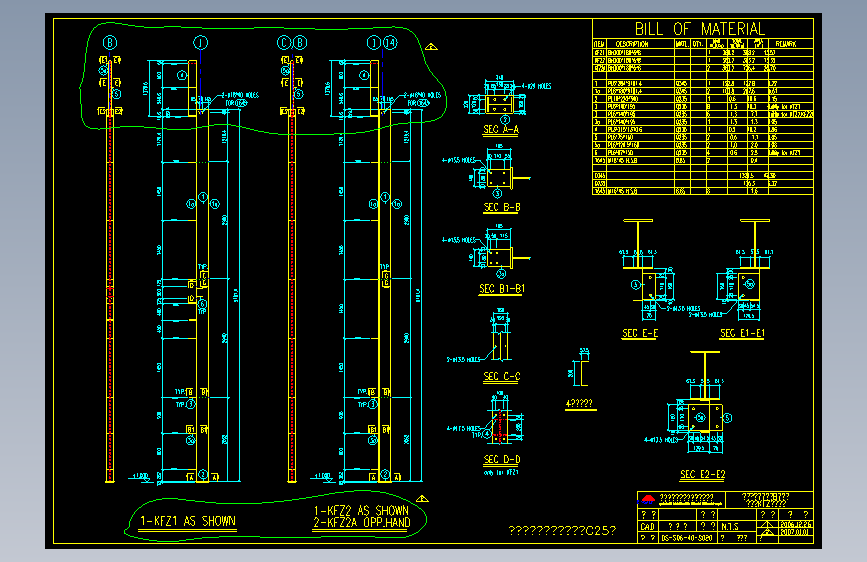Click the revision triangle beside the grid bubble cloud
Image resolution: width=867 pixels, height=562 pixels.
click(x=431, y=47)
